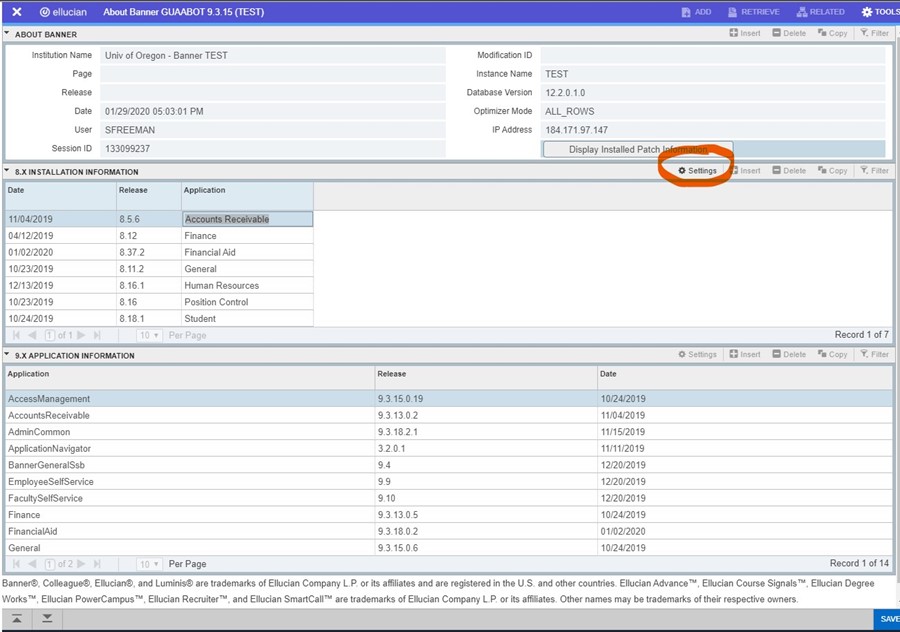Click the previous section arrow at bottom
900x632 pixels.
17,618
